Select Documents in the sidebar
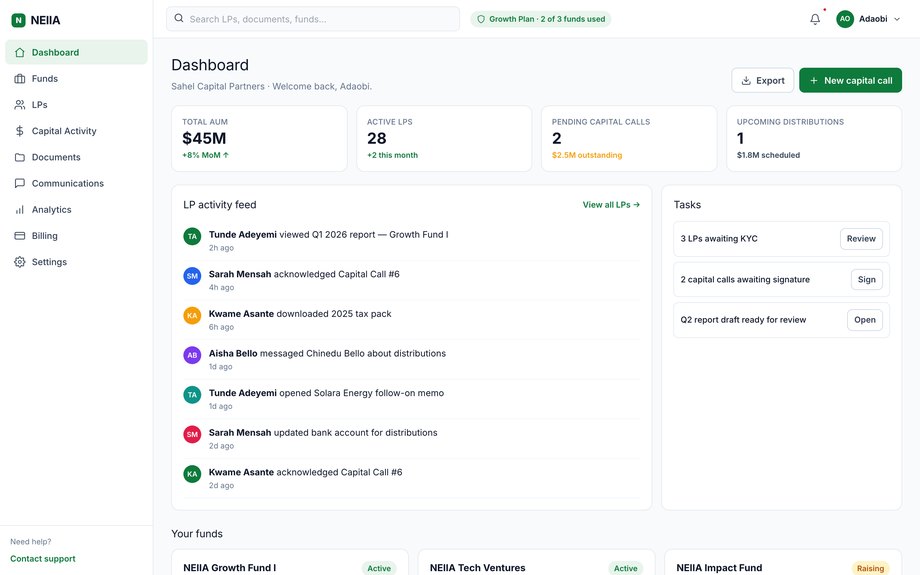920x575 pixels. (x=76, y=157)
